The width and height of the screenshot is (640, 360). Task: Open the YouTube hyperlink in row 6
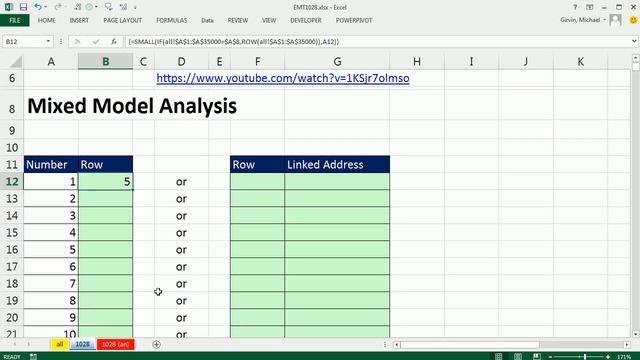click(283, 78)
